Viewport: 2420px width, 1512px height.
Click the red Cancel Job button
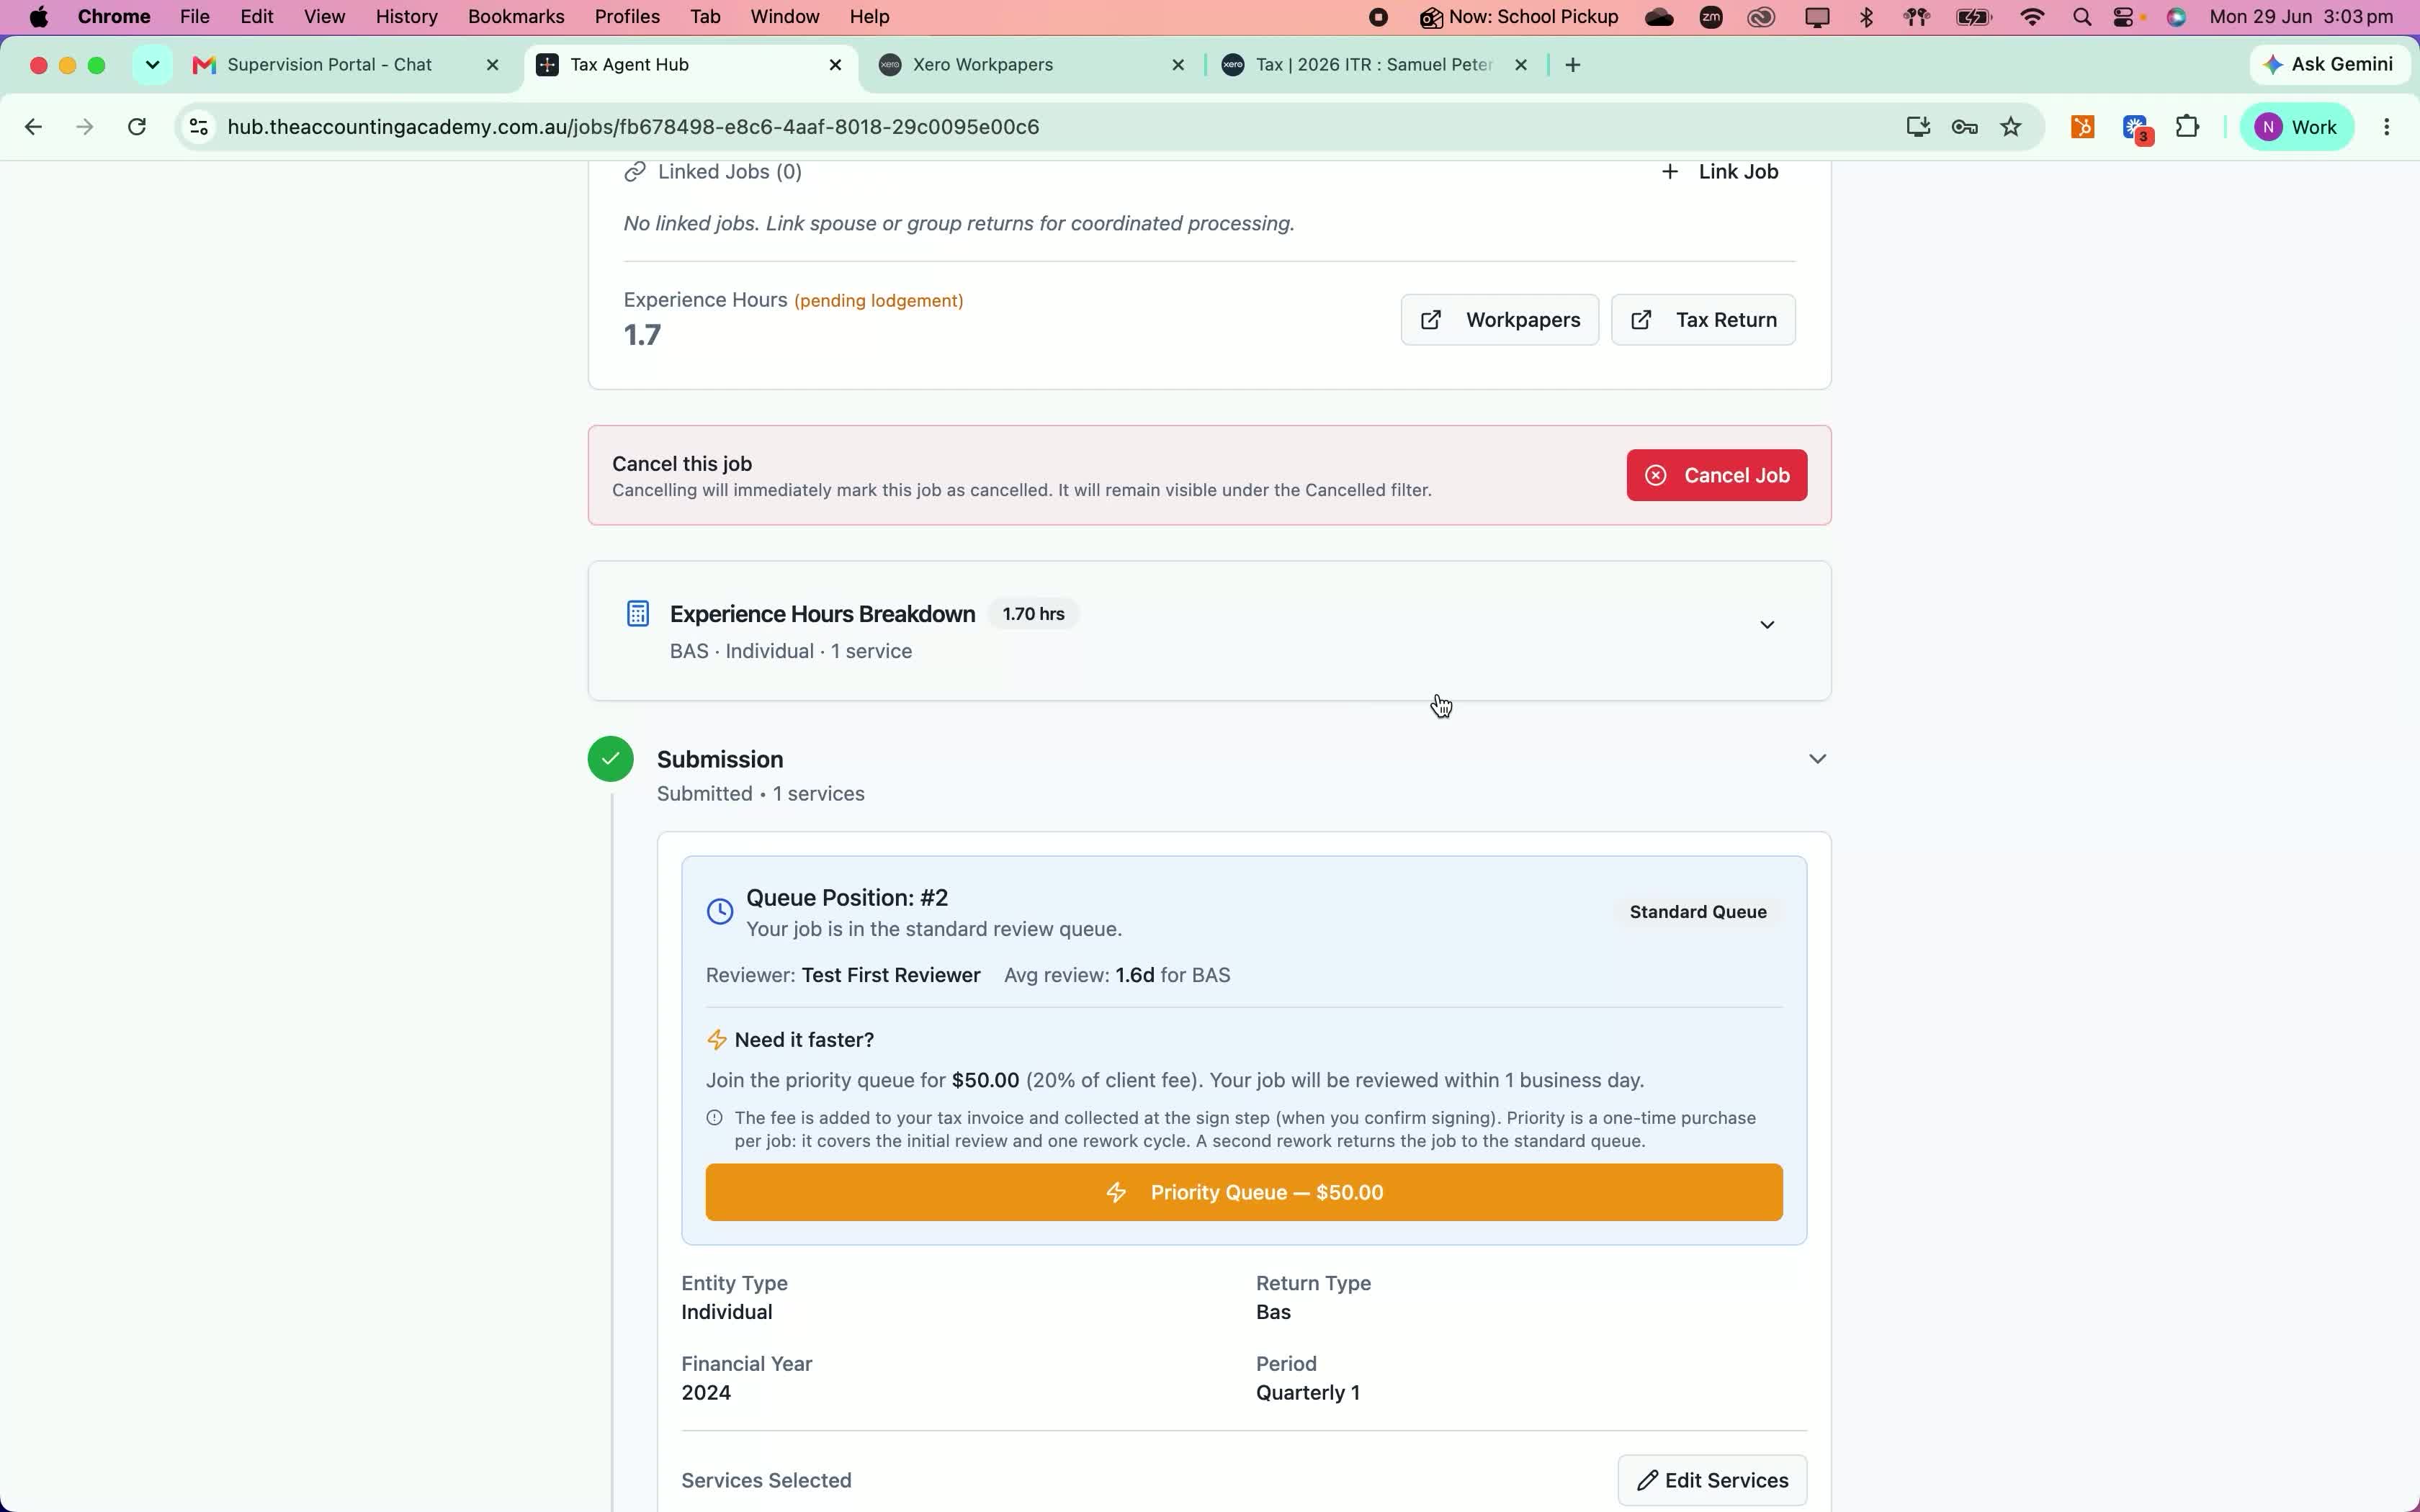coord(1717,475)
